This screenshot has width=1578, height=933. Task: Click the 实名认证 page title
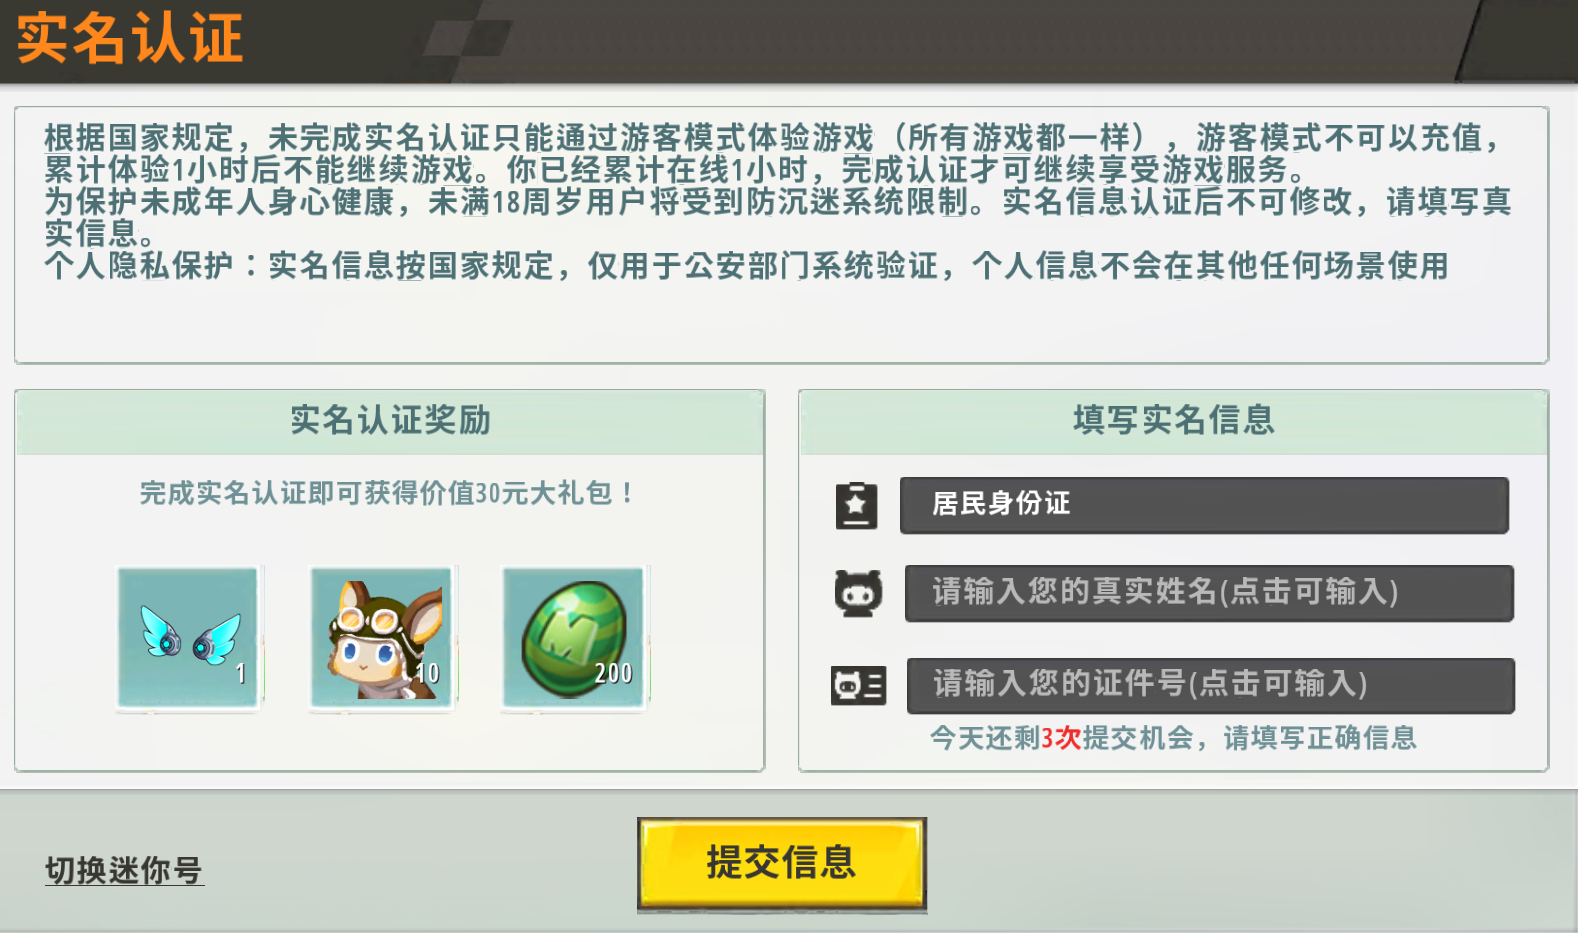[x=130, y=39]
